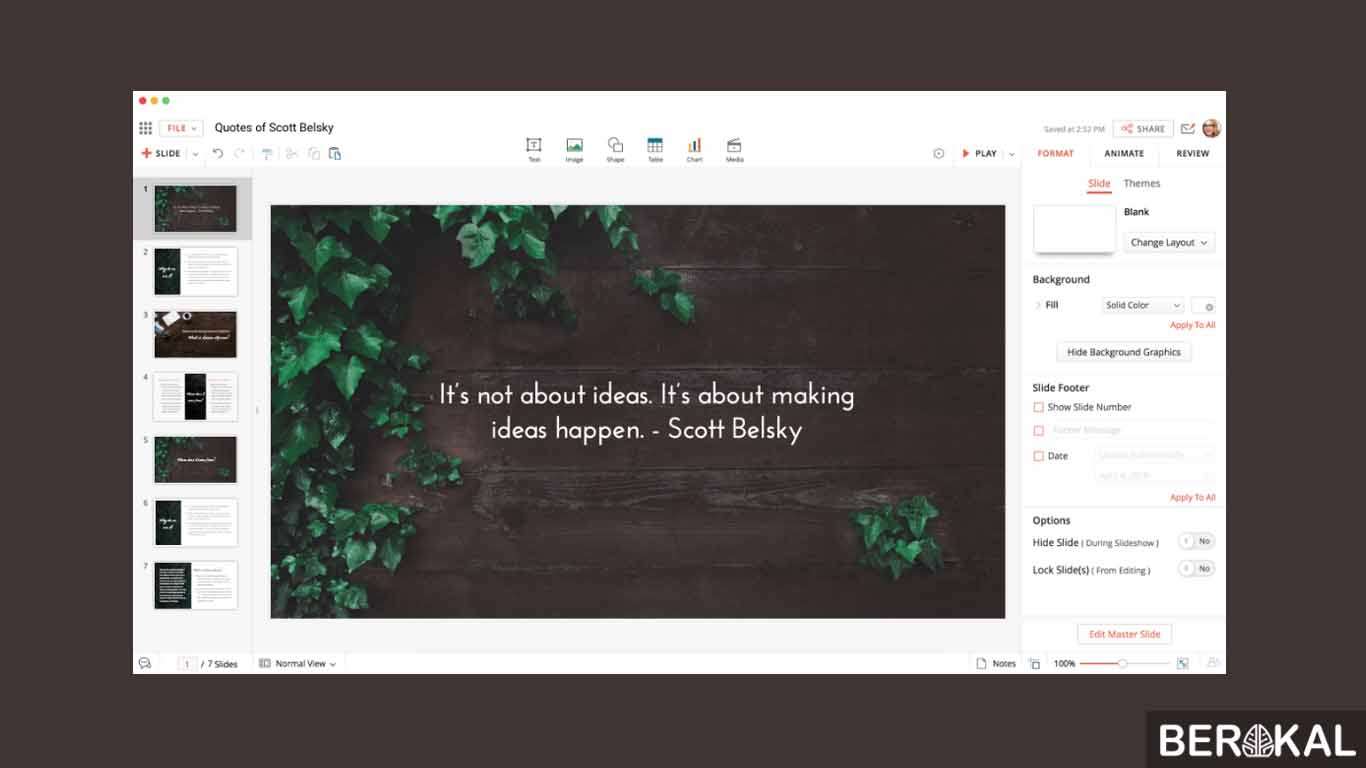Select slide 3 thumbnail
The width and height of the screenshot is (1366, 768).
point(195,334)
